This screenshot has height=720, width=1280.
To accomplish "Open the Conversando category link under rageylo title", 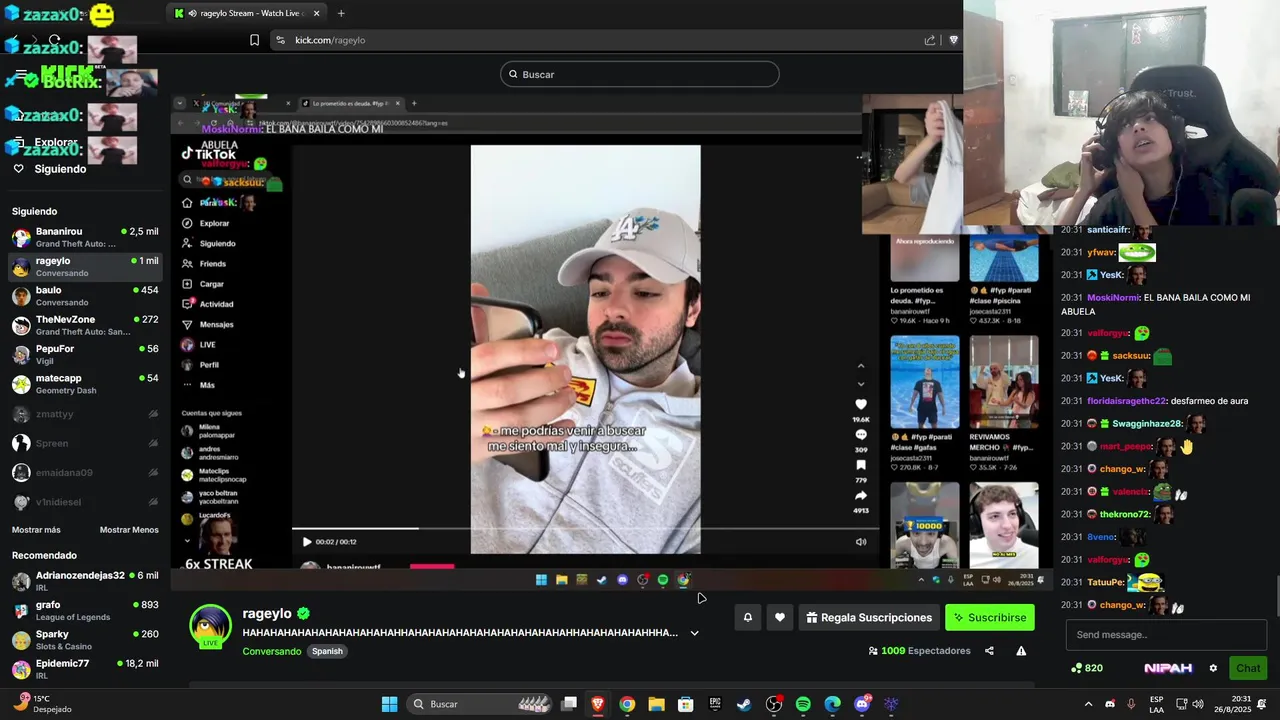I will [x=272, y=651].
